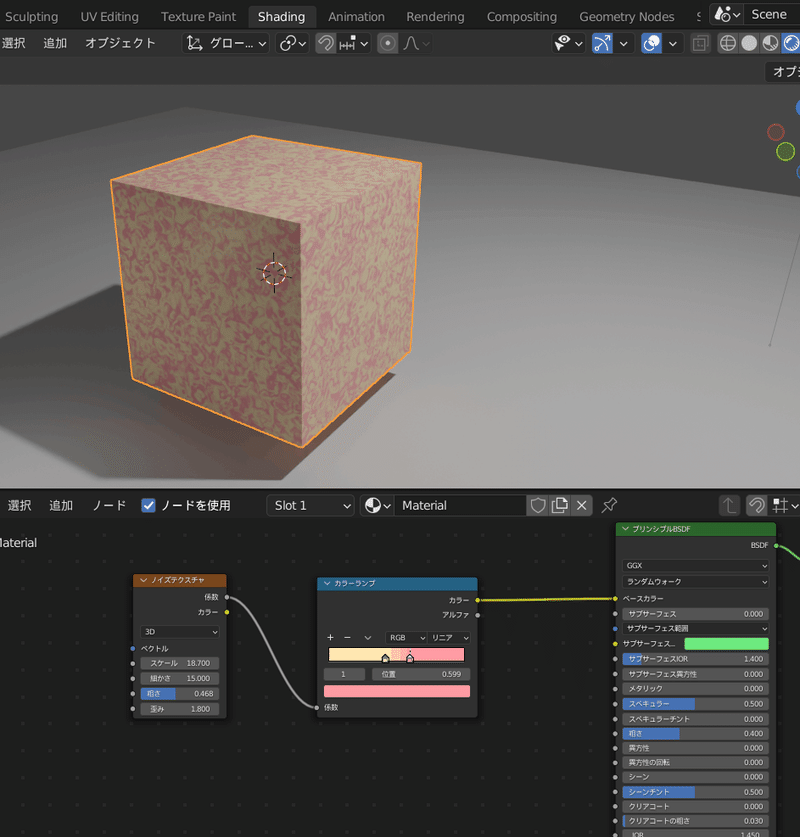Toggle snapping magnet in 3D viewport header
This screenshot has height=837, width=800.
pyautogui.click(x=325, y=43)
